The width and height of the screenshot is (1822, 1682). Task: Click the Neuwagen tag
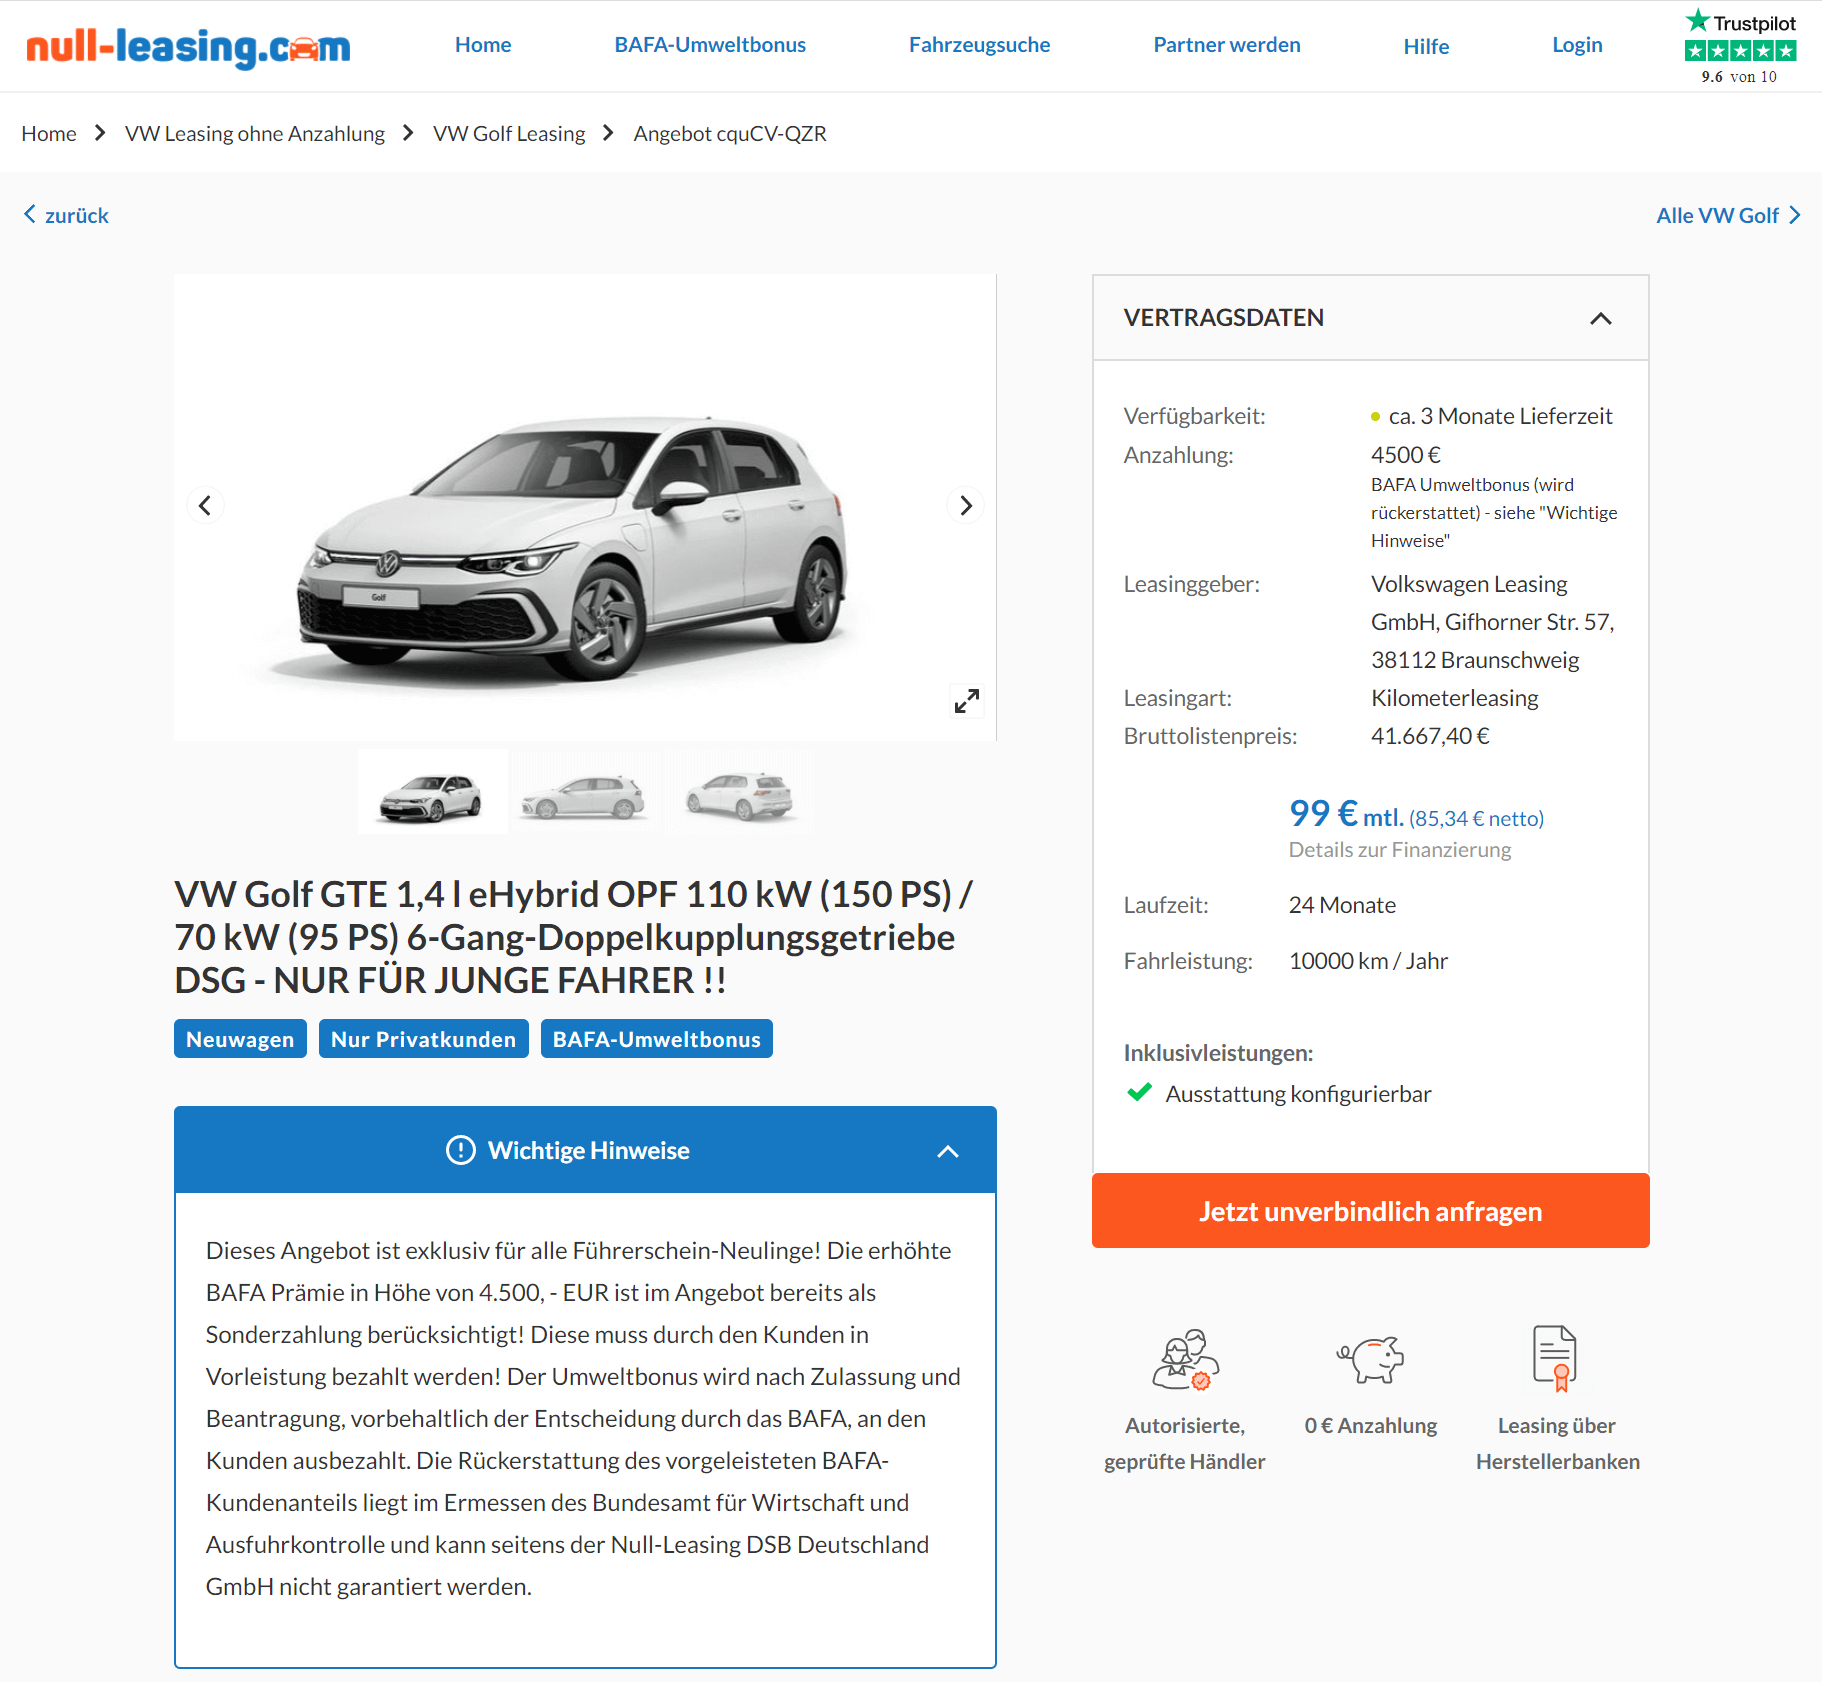click(240, 1039)
